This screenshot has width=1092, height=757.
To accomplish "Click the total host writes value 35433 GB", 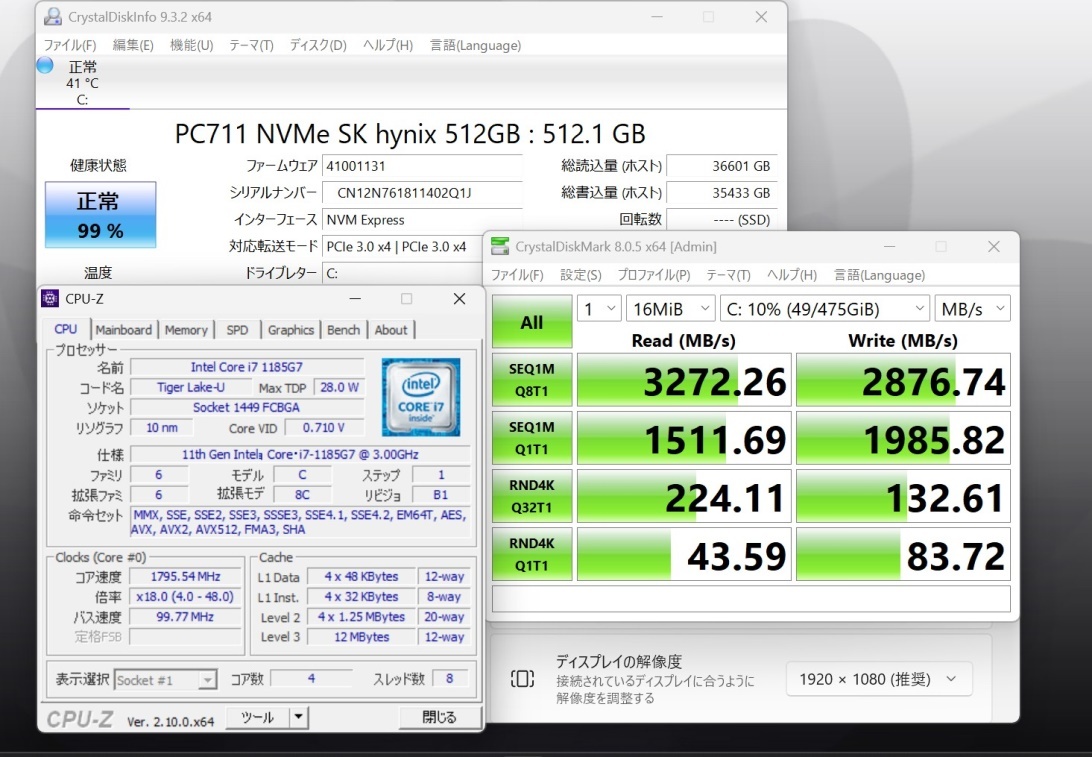I will (x=722, y=193).
